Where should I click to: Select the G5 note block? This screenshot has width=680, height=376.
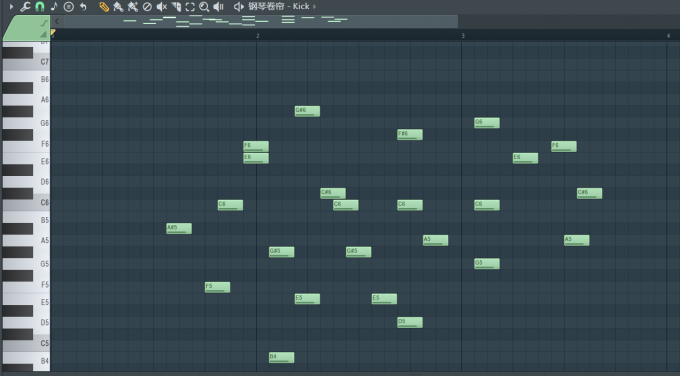point(487,264)
